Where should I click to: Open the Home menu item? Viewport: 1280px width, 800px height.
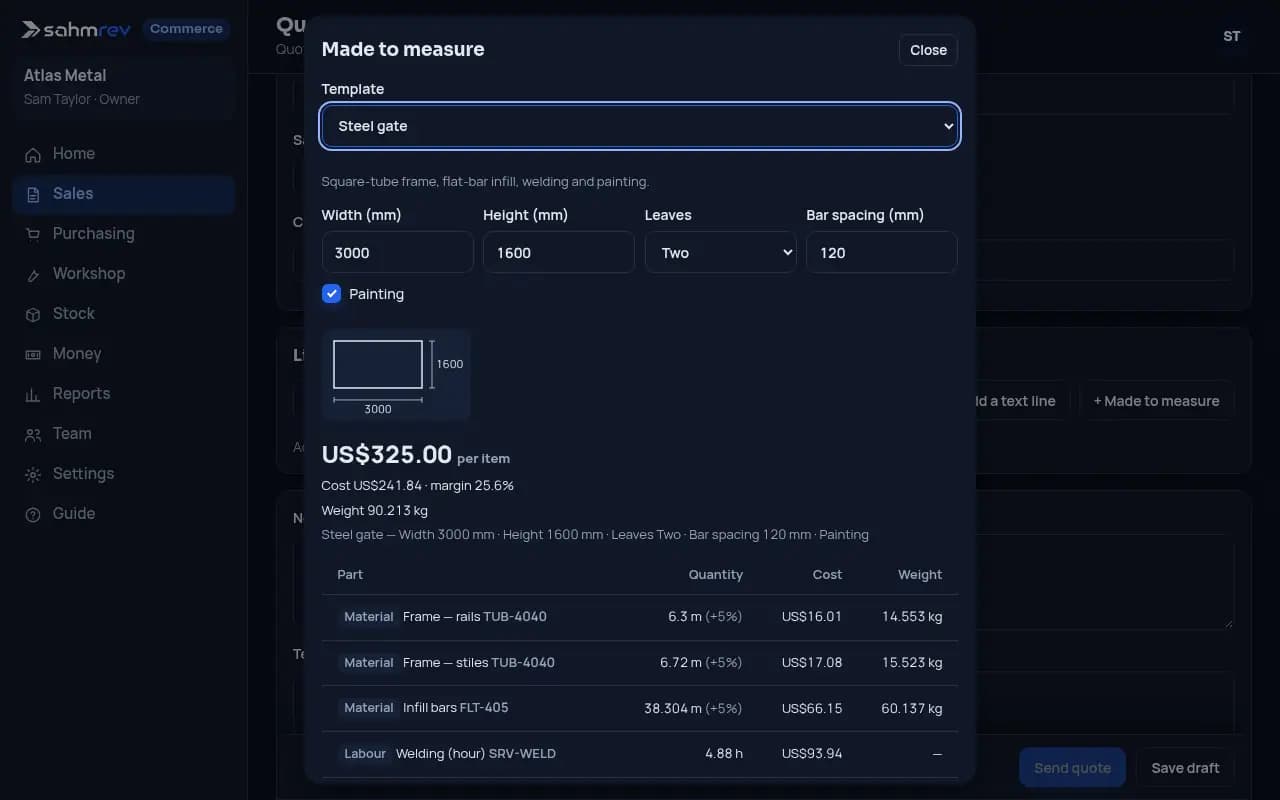[x=124, y=154]
